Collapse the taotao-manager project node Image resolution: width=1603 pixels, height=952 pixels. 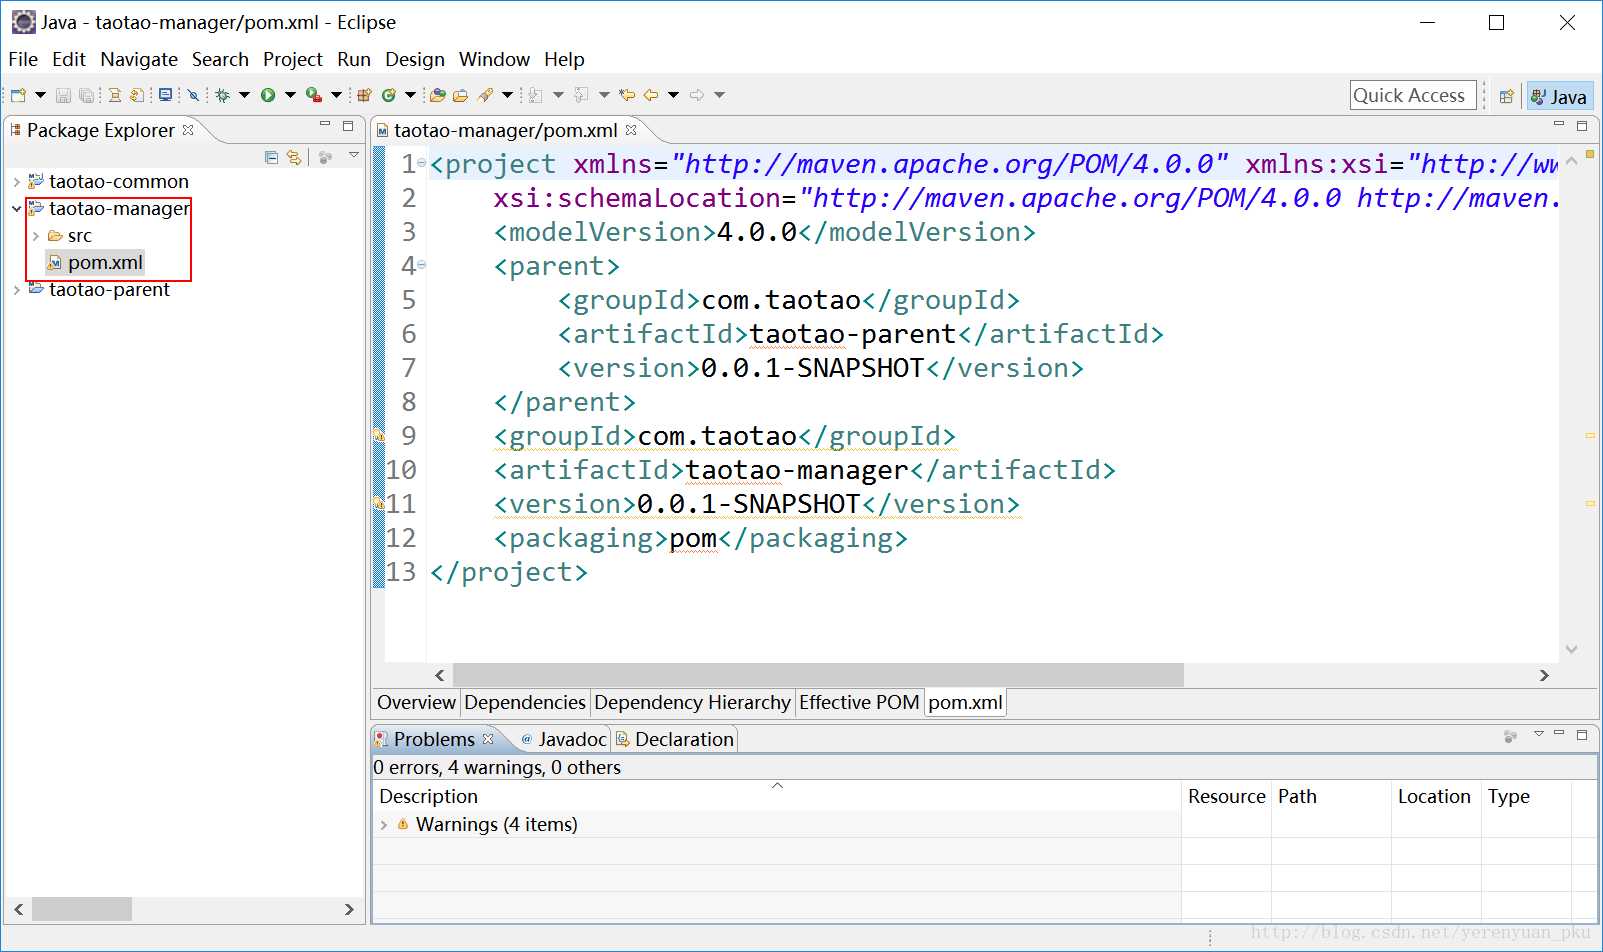tap(17, 209)
